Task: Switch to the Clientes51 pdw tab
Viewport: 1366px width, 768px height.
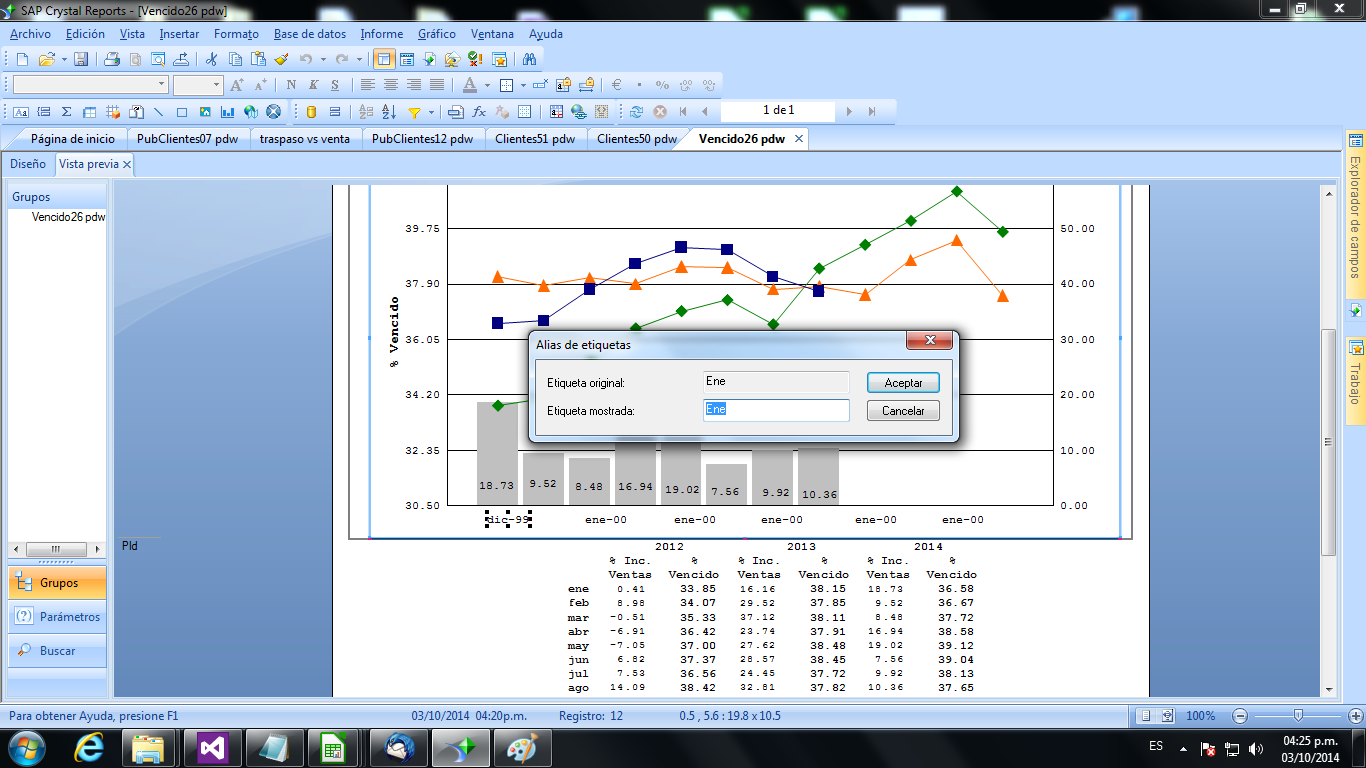Action: [535, 139]
